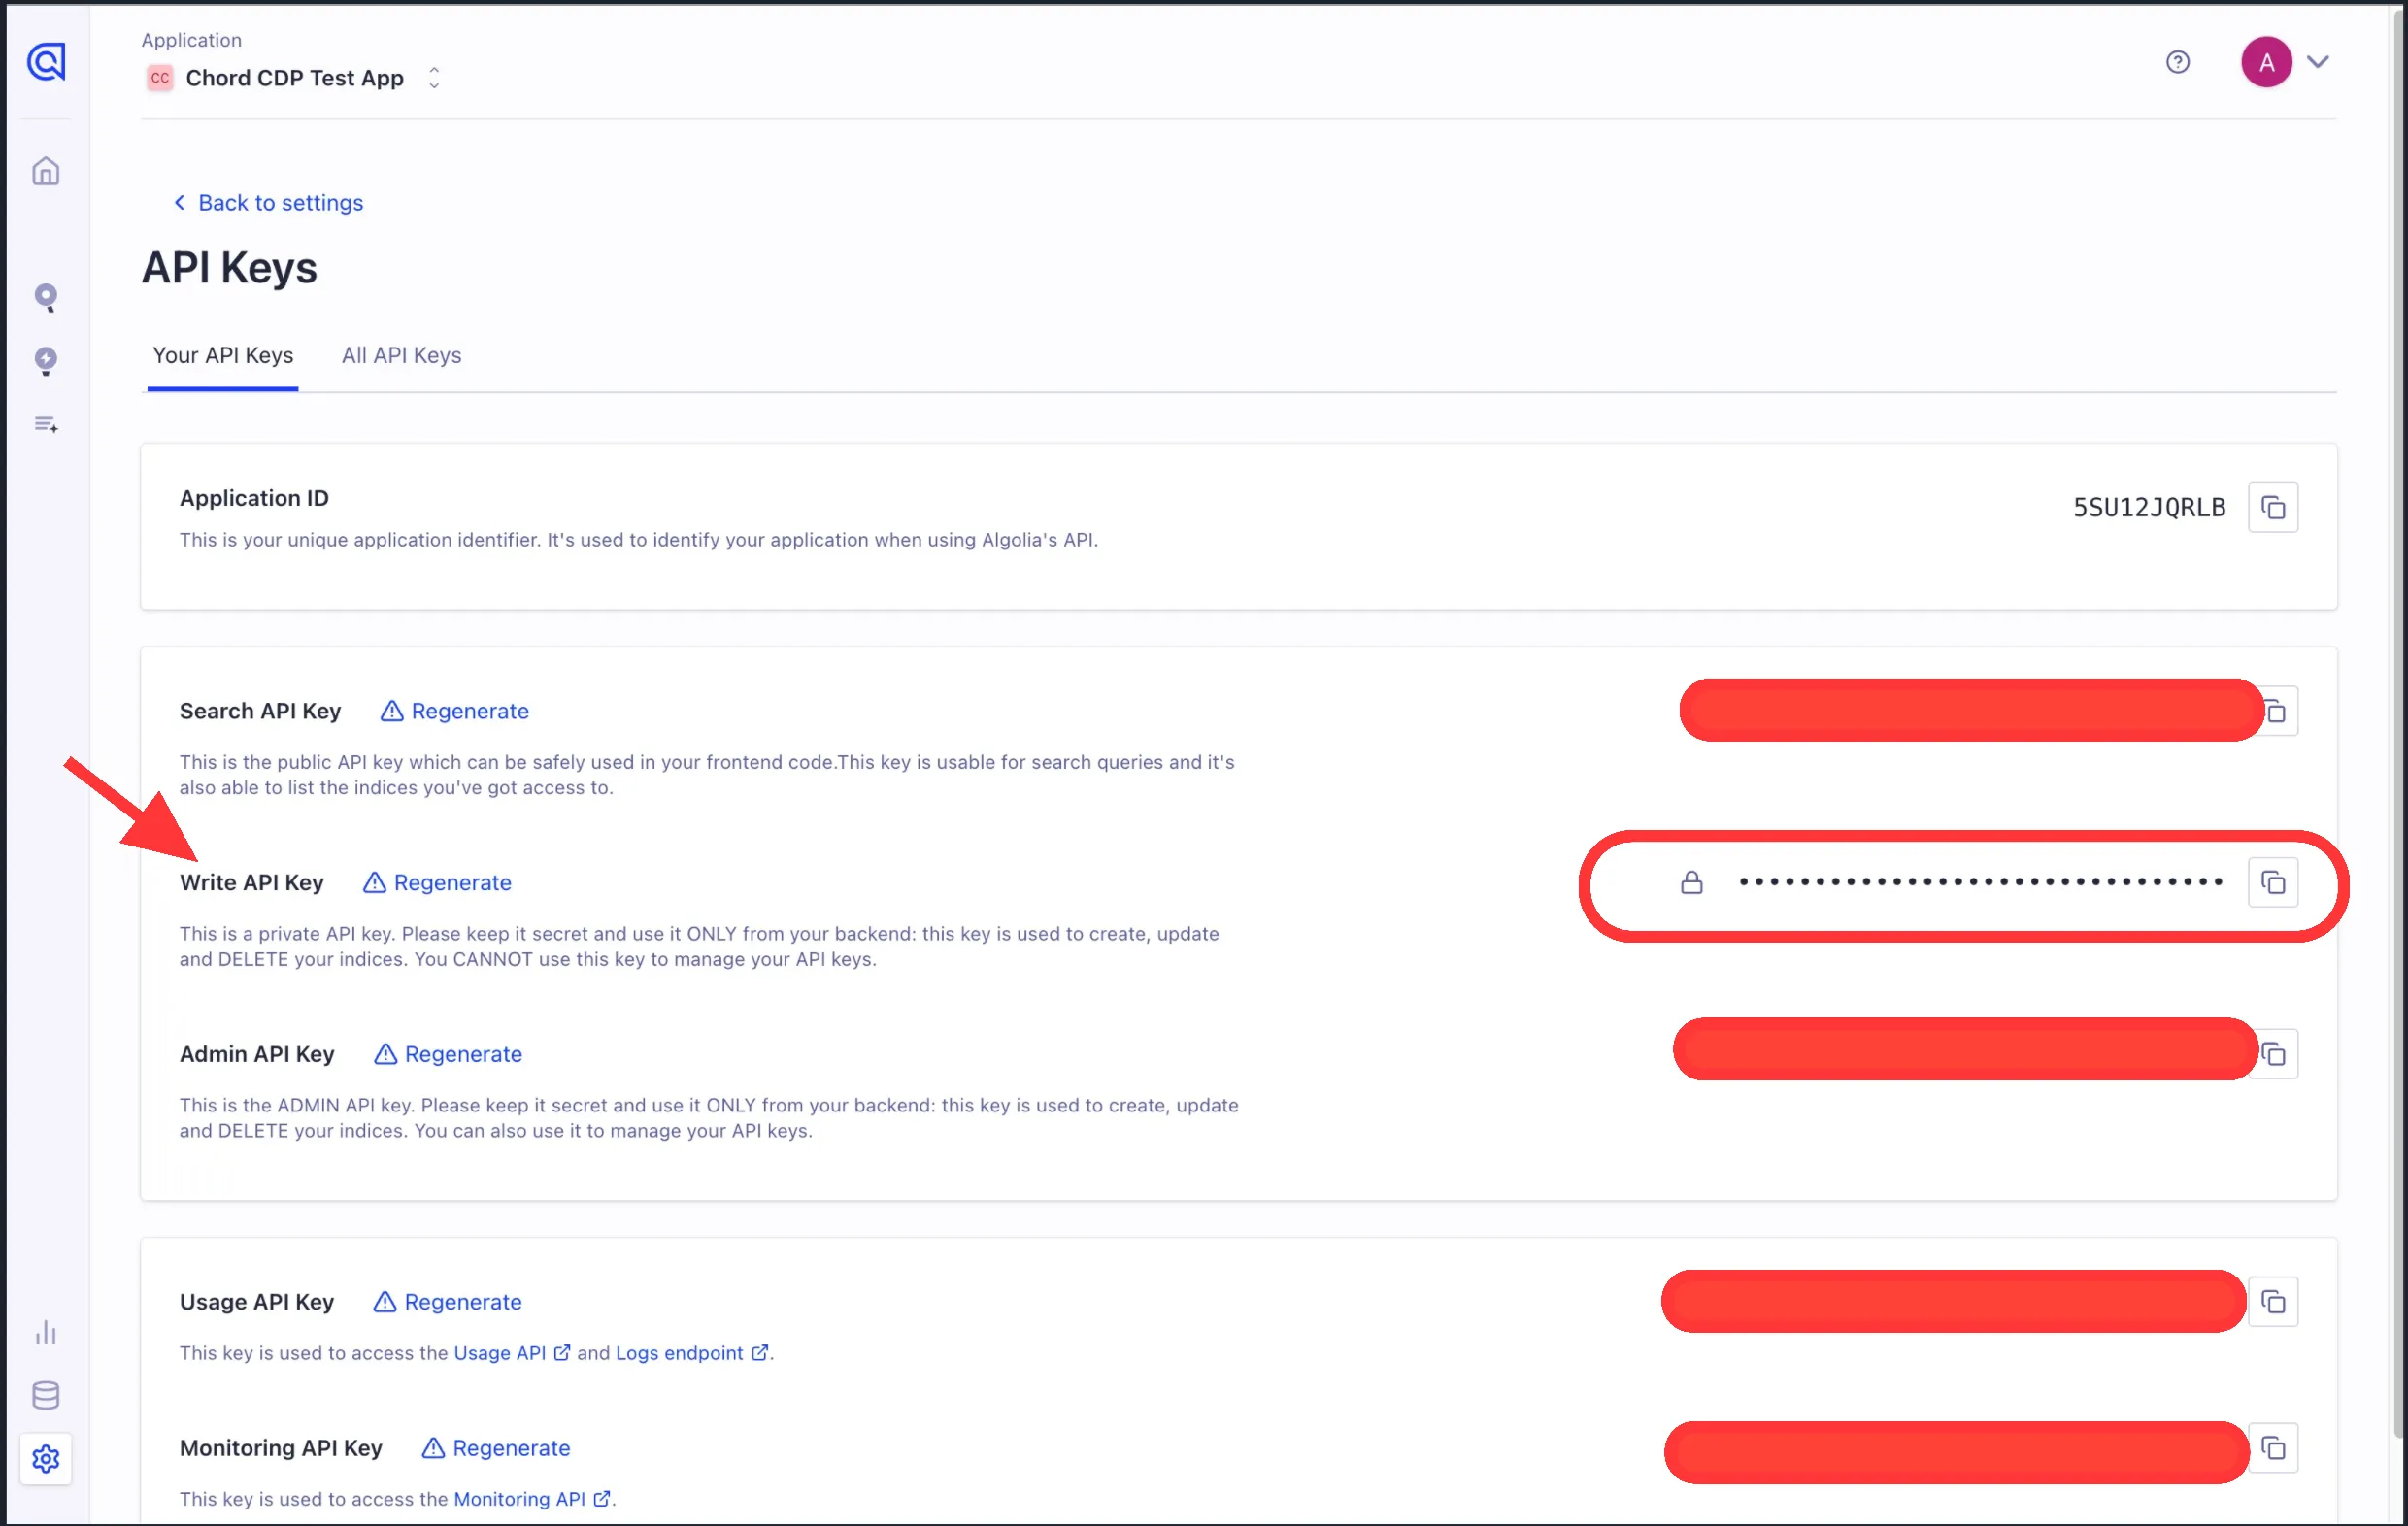2408x1526 pixels.
Task: Copy the Usage API Key
Action: 2272,1302
